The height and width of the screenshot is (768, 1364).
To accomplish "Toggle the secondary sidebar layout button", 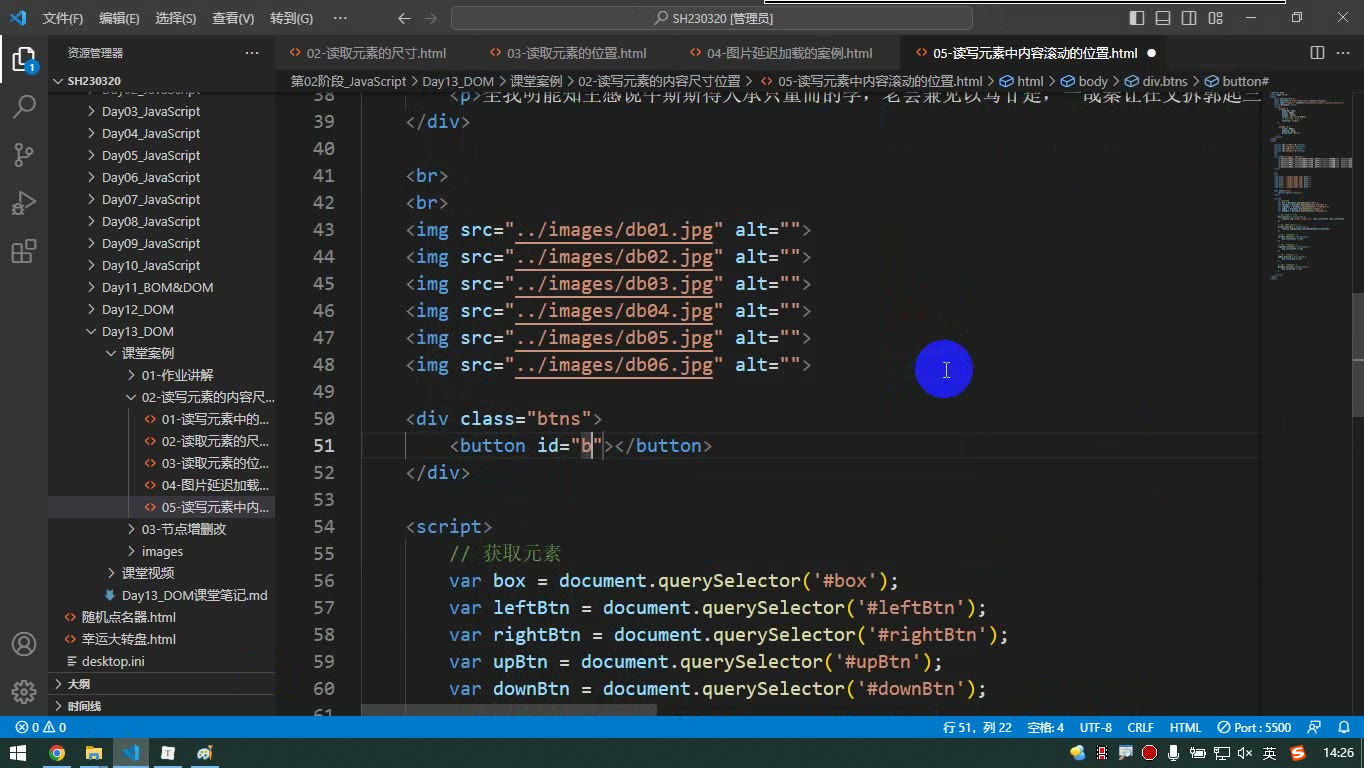I will 1189,18.
